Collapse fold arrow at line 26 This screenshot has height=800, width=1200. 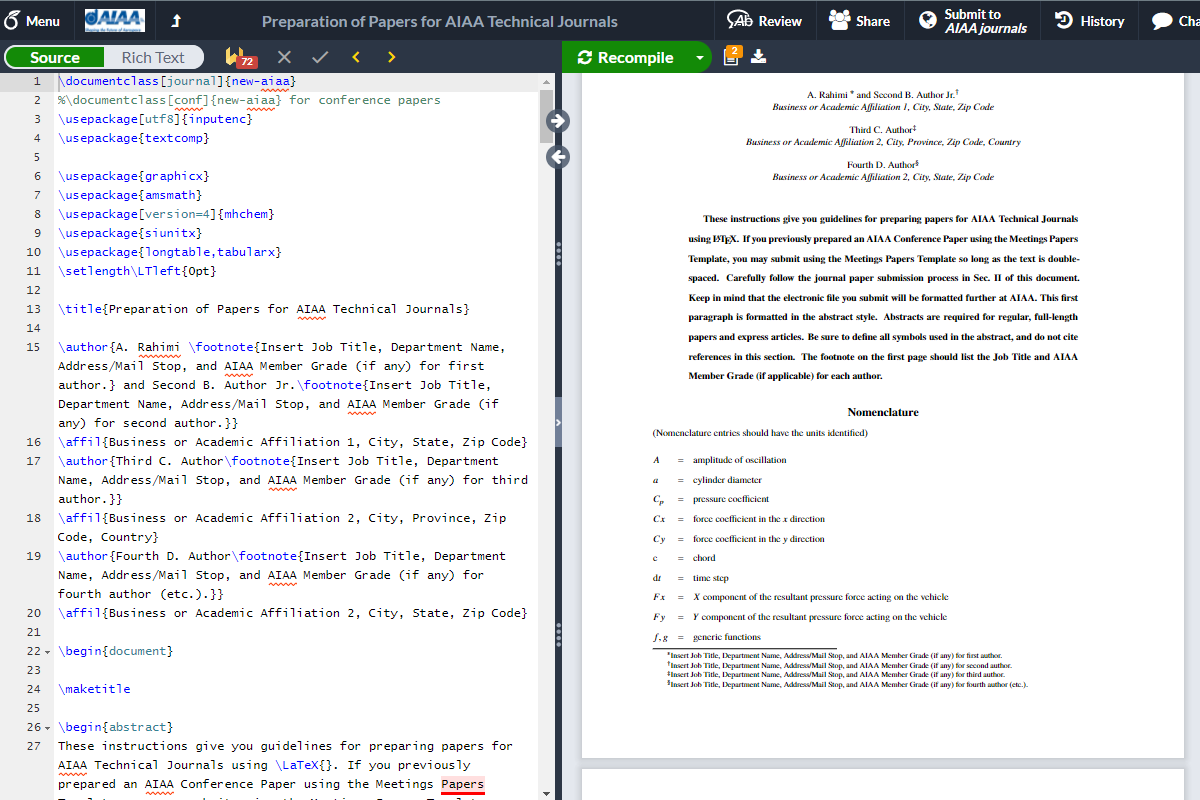click(47, 728)
